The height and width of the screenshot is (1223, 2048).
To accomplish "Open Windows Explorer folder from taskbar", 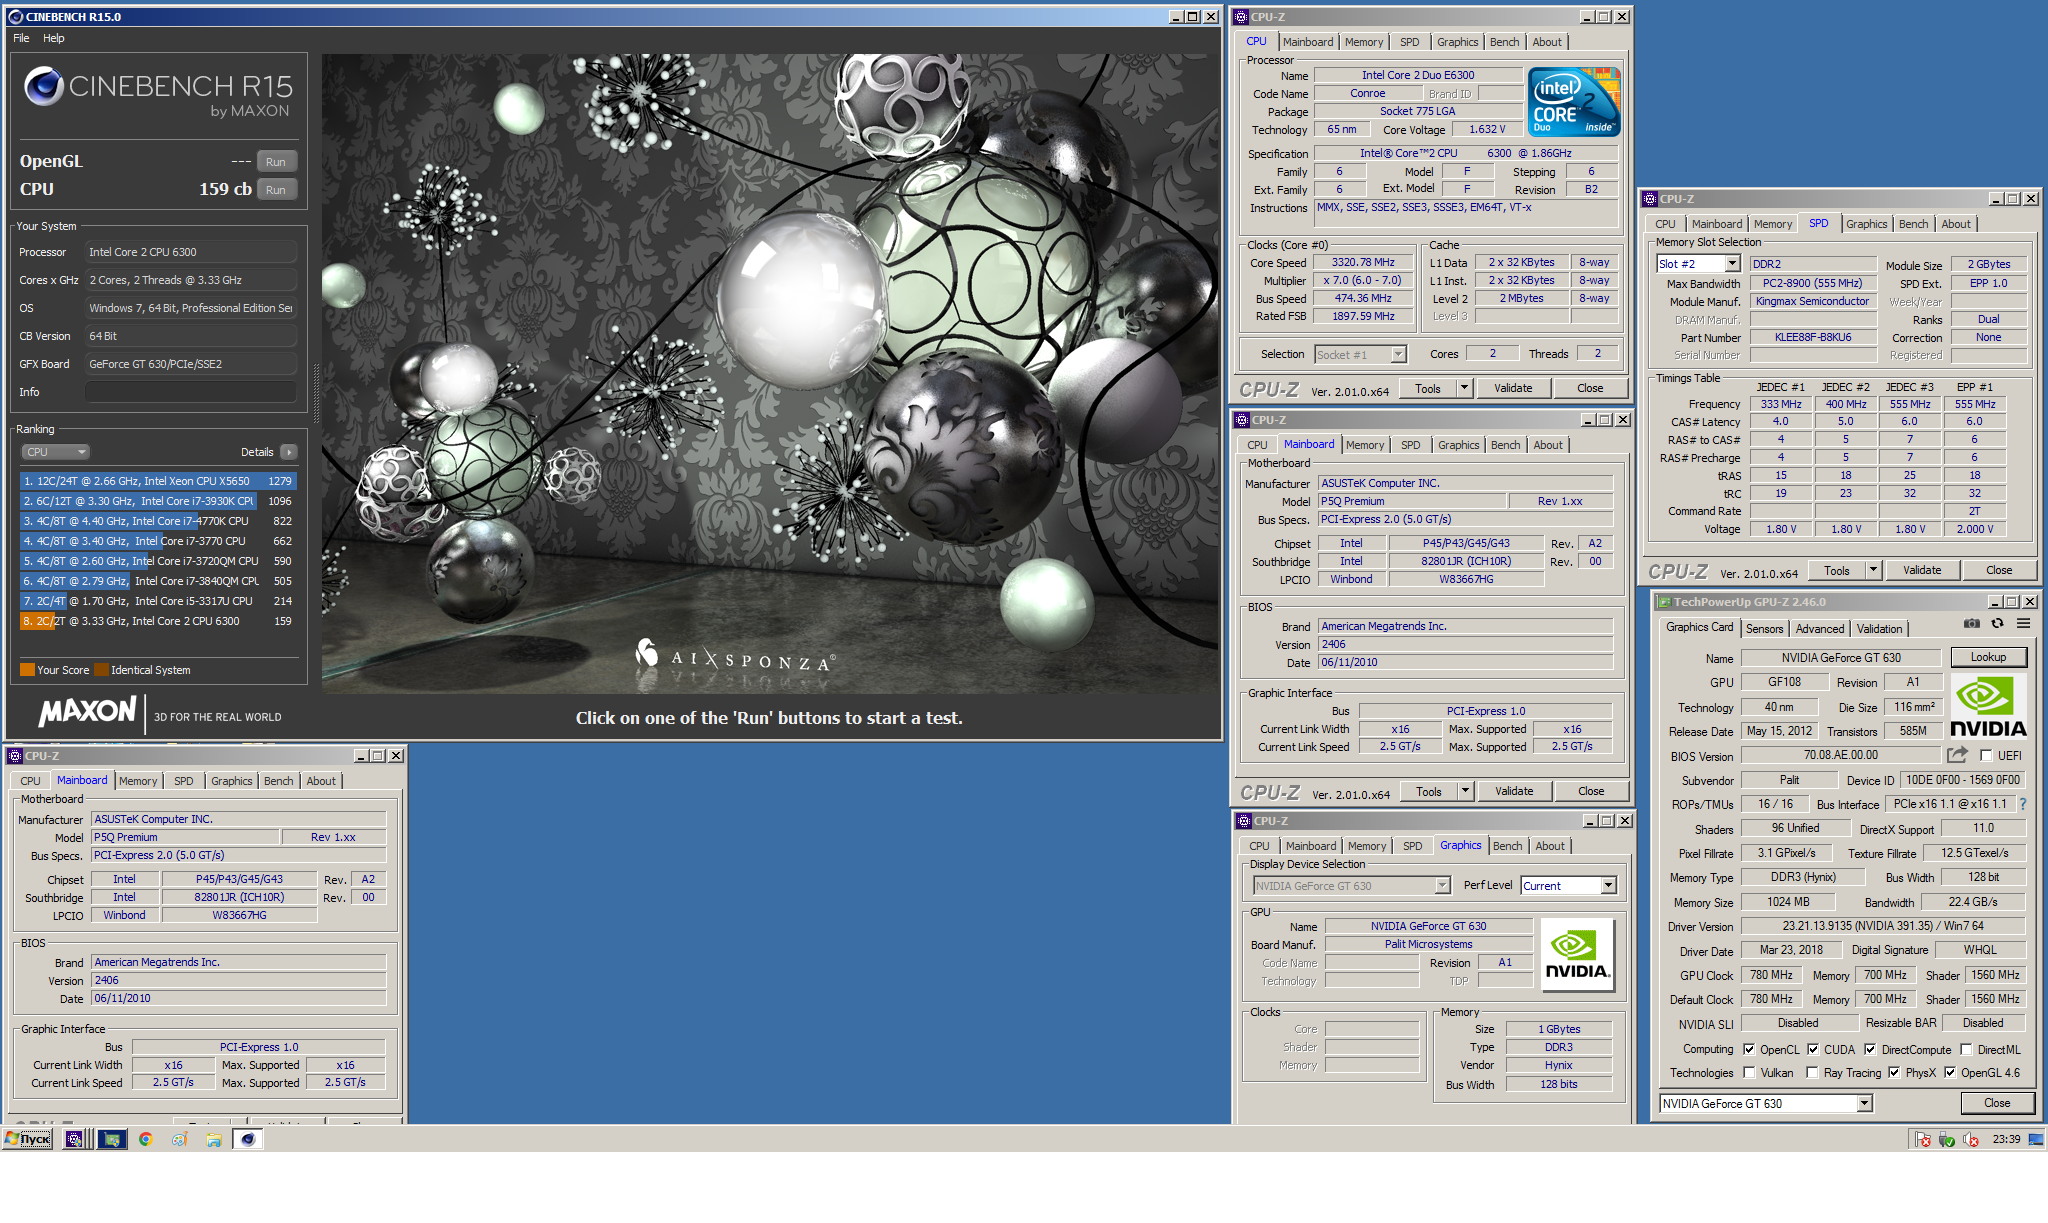I will [x=213, y=1139].
